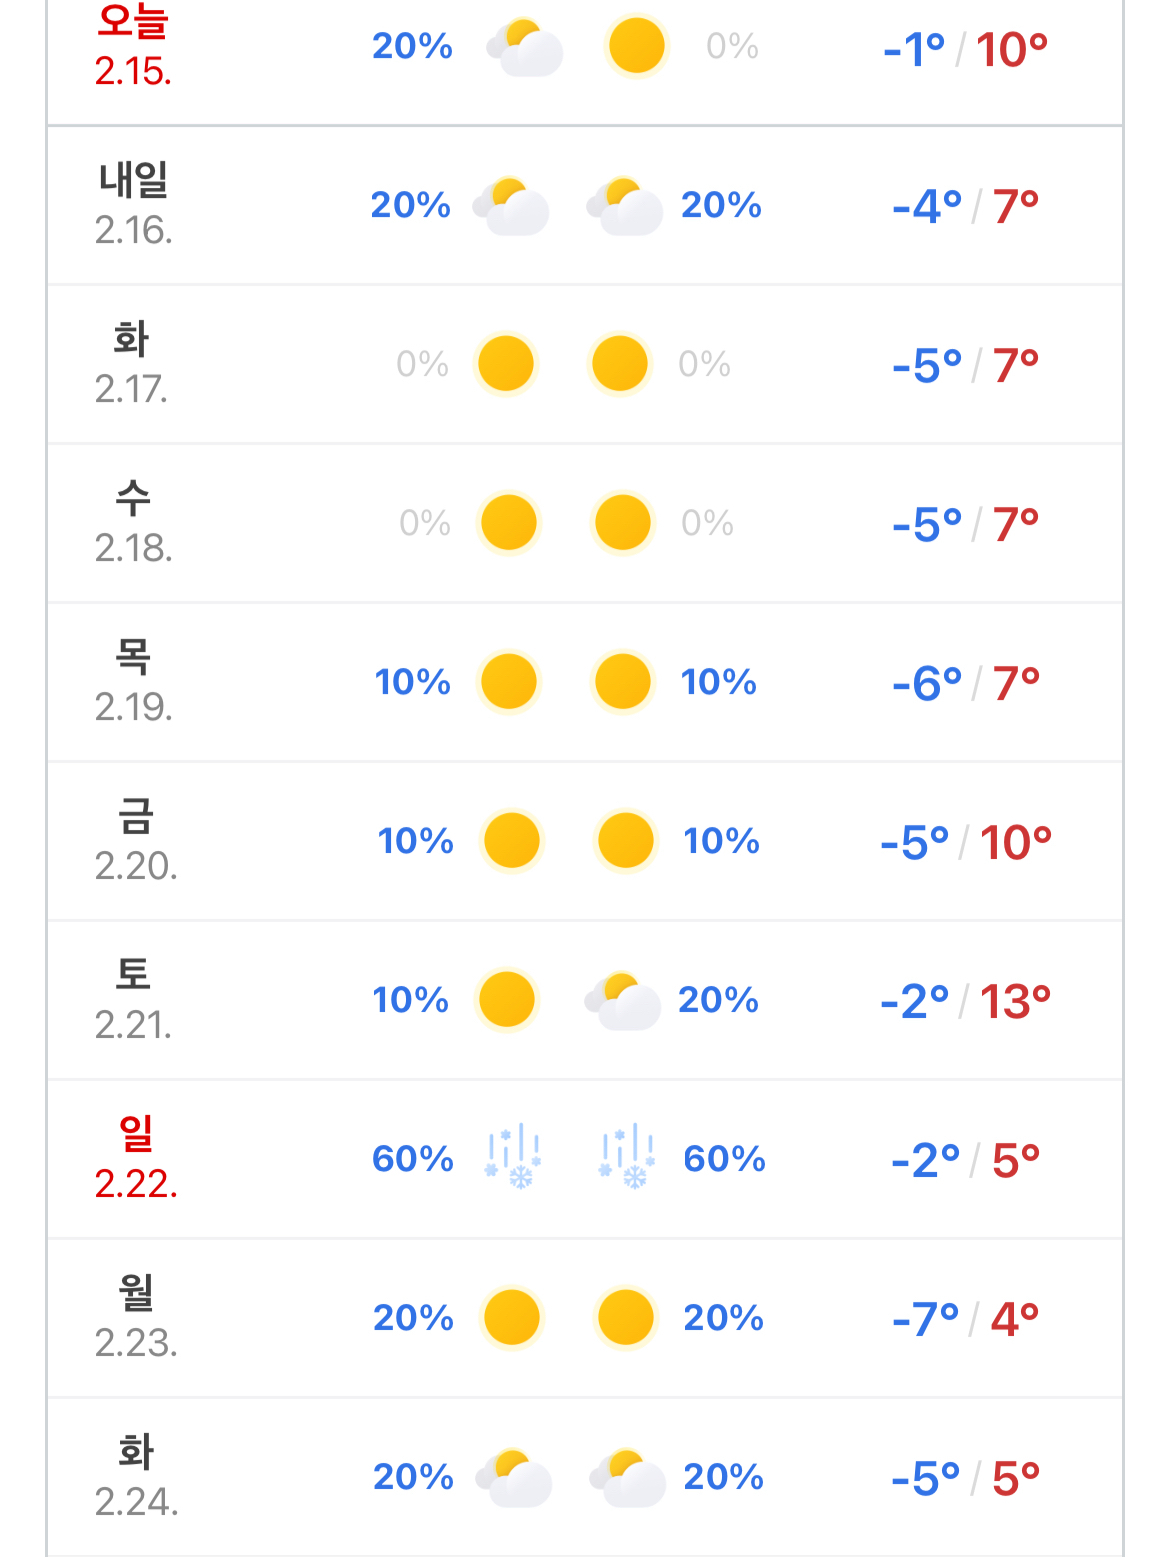Select the -7° / 4° temperature
This screenshot has height=1557, width=1170.
click(965, 1319)
